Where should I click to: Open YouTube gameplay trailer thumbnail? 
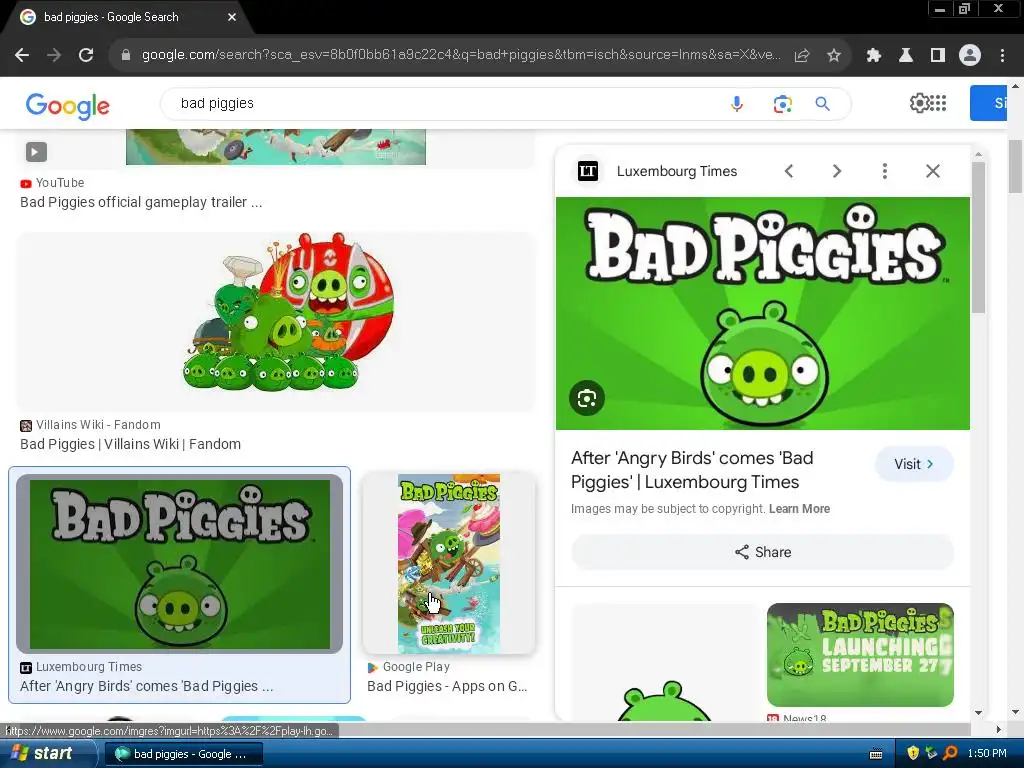276,147
